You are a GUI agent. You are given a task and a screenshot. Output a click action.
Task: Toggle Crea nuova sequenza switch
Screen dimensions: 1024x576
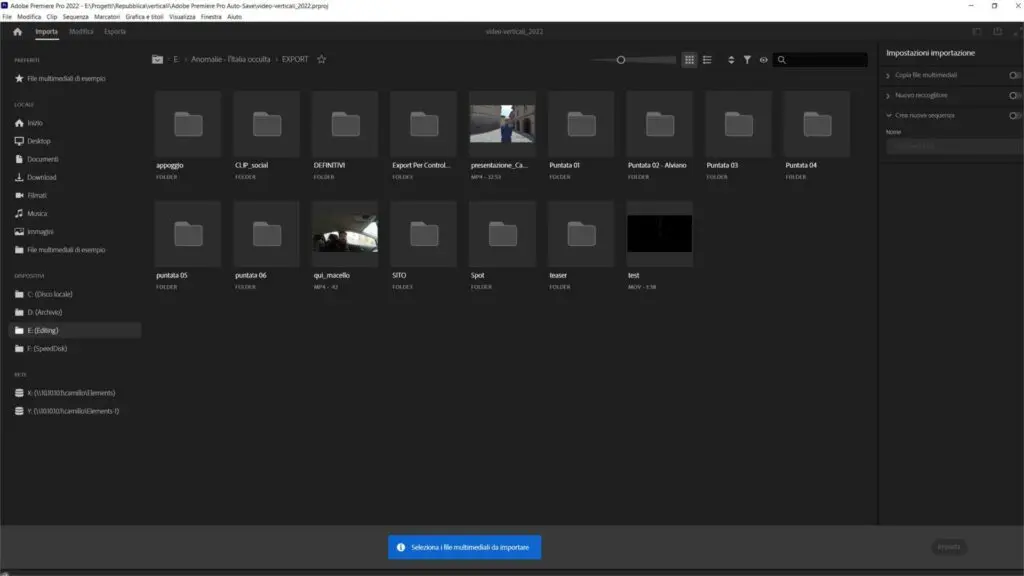pos(1014,116)
